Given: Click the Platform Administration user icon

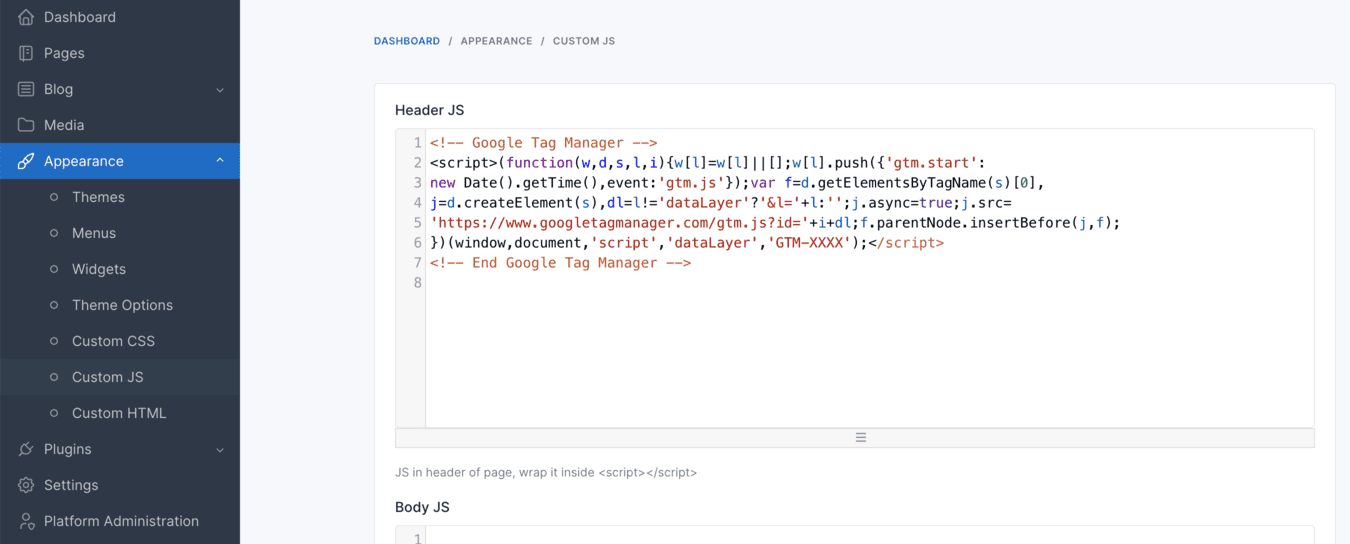Looking at the screenshot, I should coord(26,521).
